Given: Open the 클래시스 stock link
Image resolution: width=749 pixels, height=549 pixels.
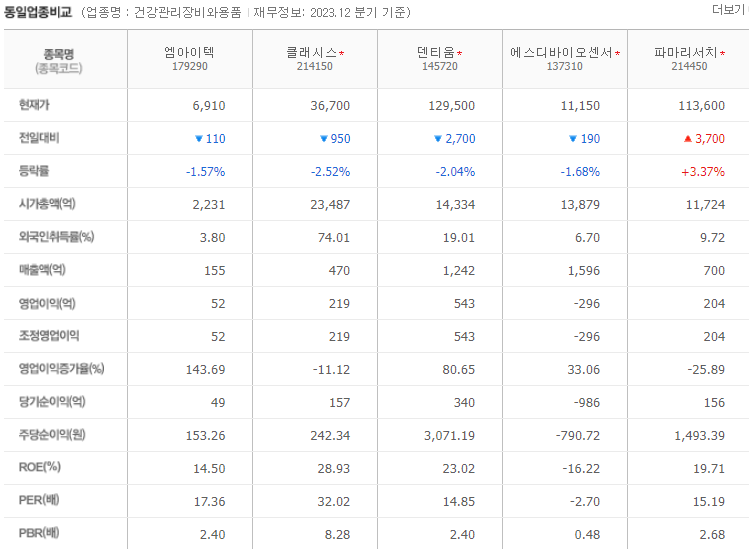Looking at the screenshot, I should pyautogui.click(x=312, y=52).
